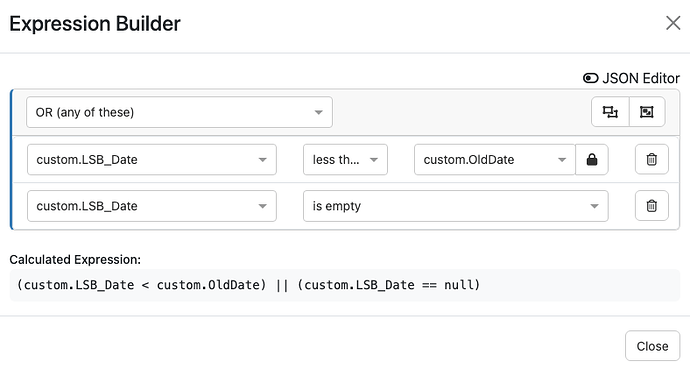Click the add condition icon in group header
690x368 pixels.
[610, 112]
